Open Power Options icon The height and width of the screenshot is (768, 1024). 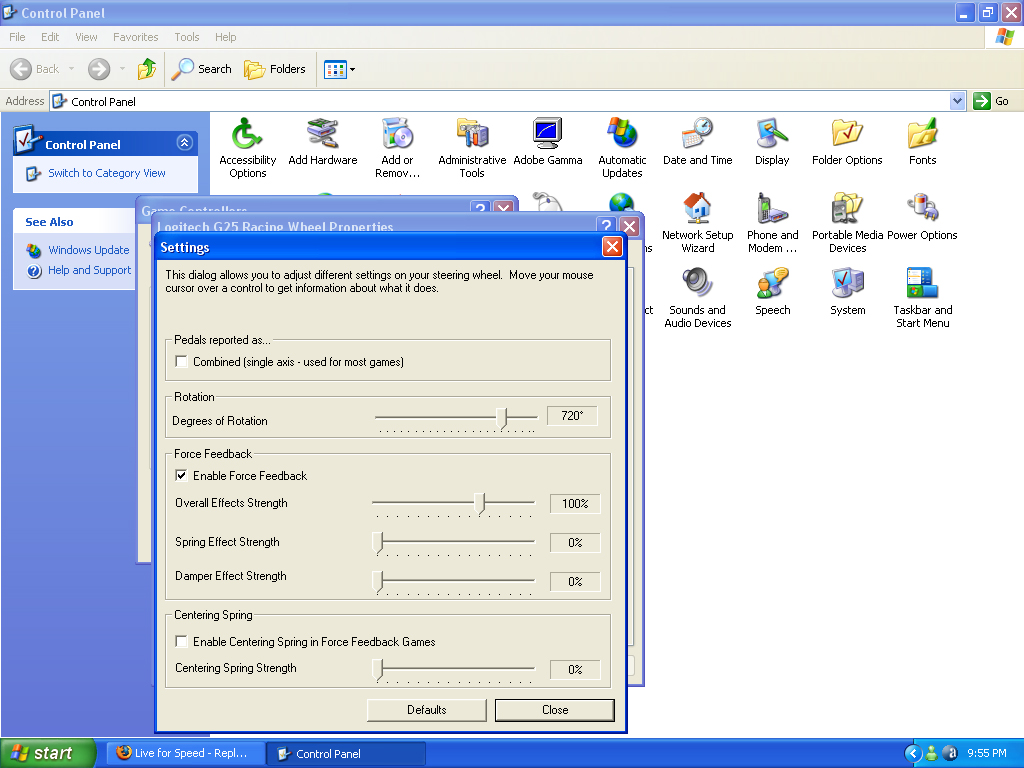(x=922, y=217)
